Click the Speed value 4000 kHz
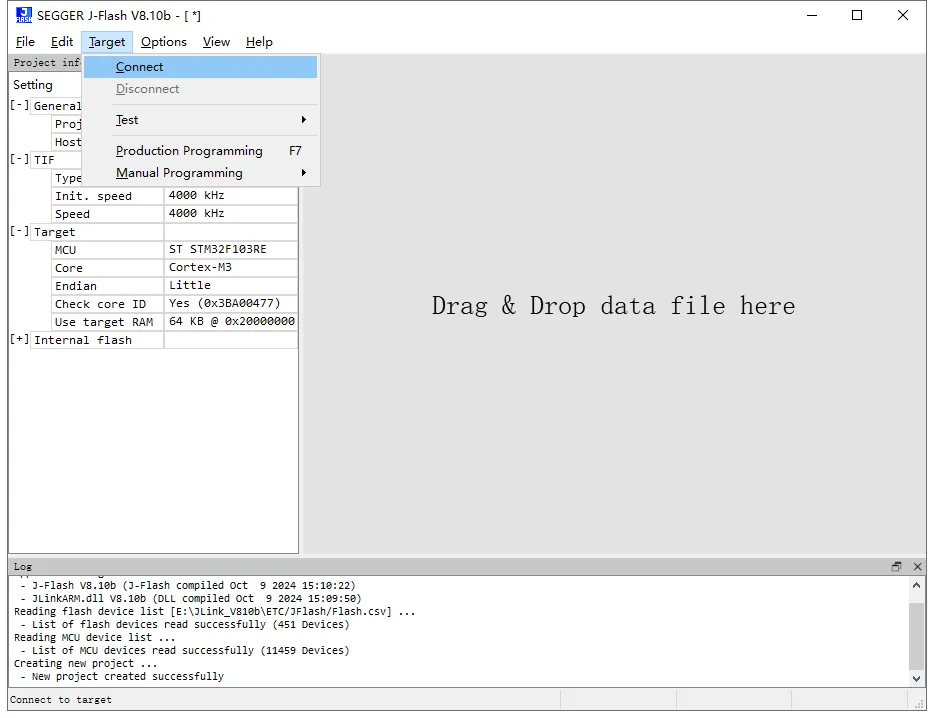Screen dimensions: 934x718 click(231, 213)
